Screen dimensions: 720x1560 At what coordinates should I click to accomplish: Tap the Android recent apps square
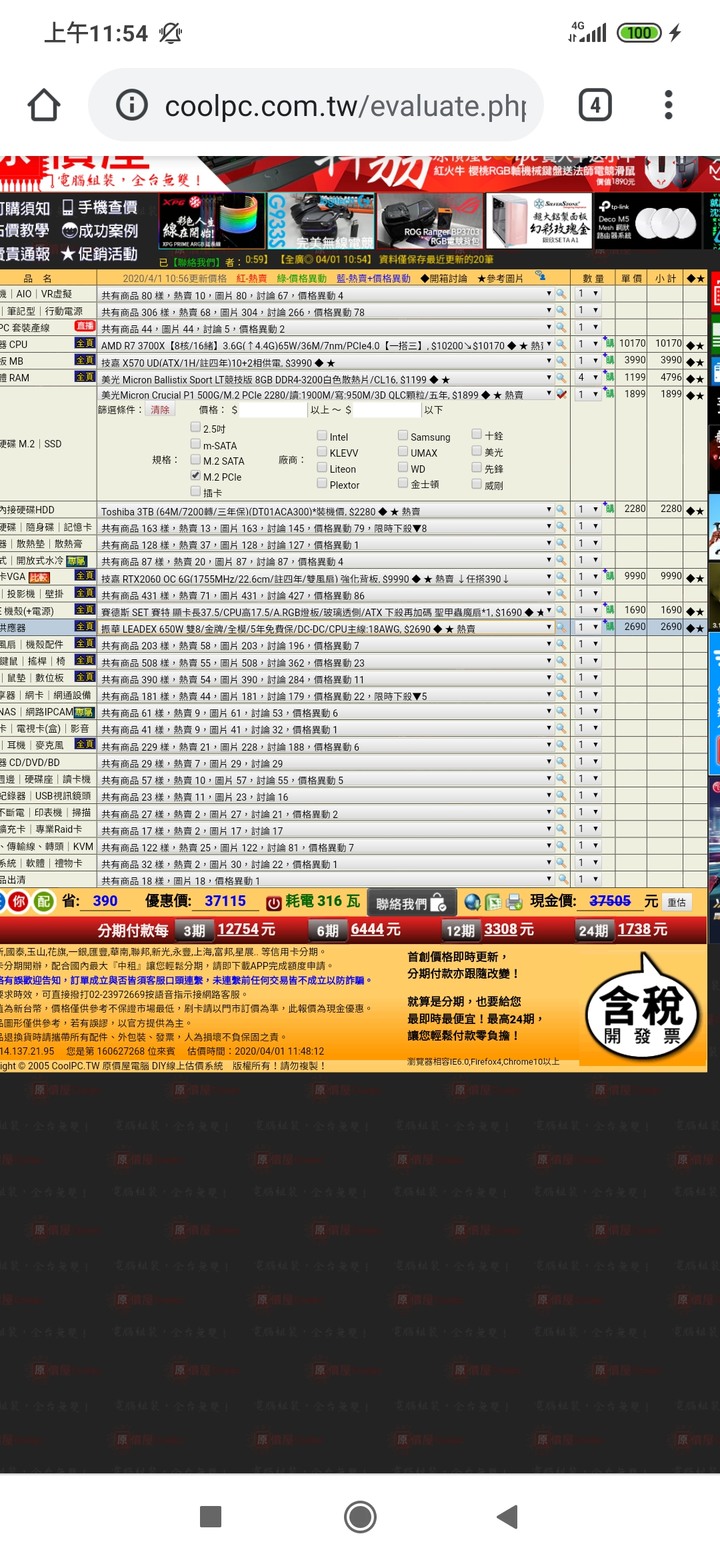click(210, 1516)
